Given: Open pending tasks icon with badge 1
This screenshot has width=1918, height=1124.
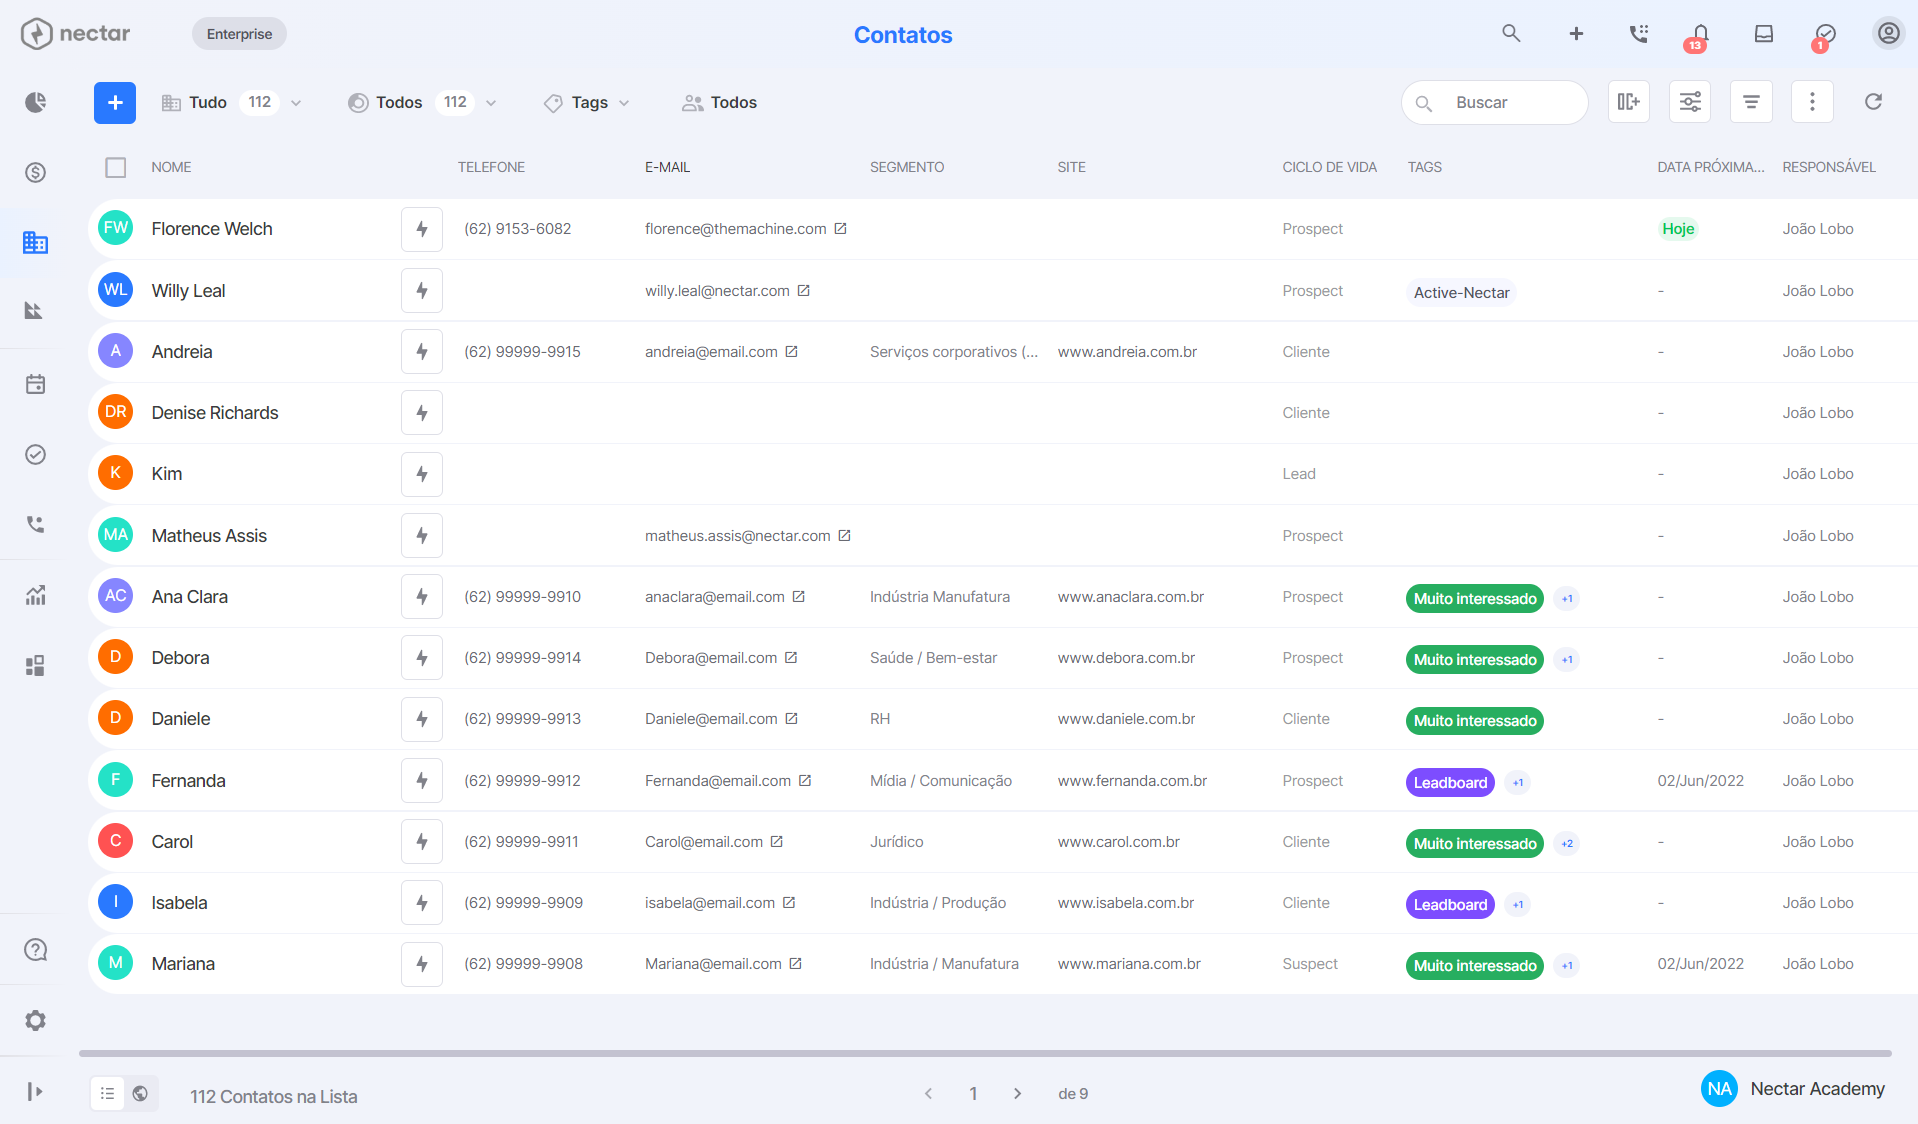Looking at the screenshot, I should click(x=1825, y=36).
